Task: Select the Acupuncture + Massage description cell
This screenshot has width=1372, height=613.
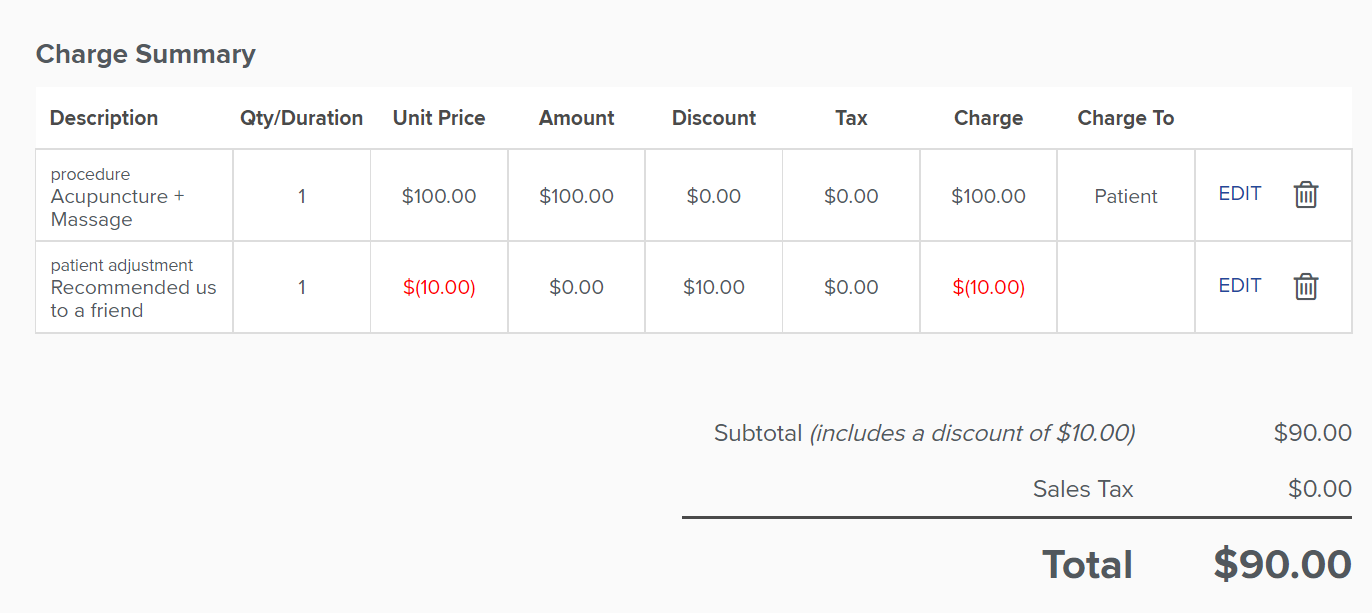Action: pyautogui.click(x=134, y=196)
